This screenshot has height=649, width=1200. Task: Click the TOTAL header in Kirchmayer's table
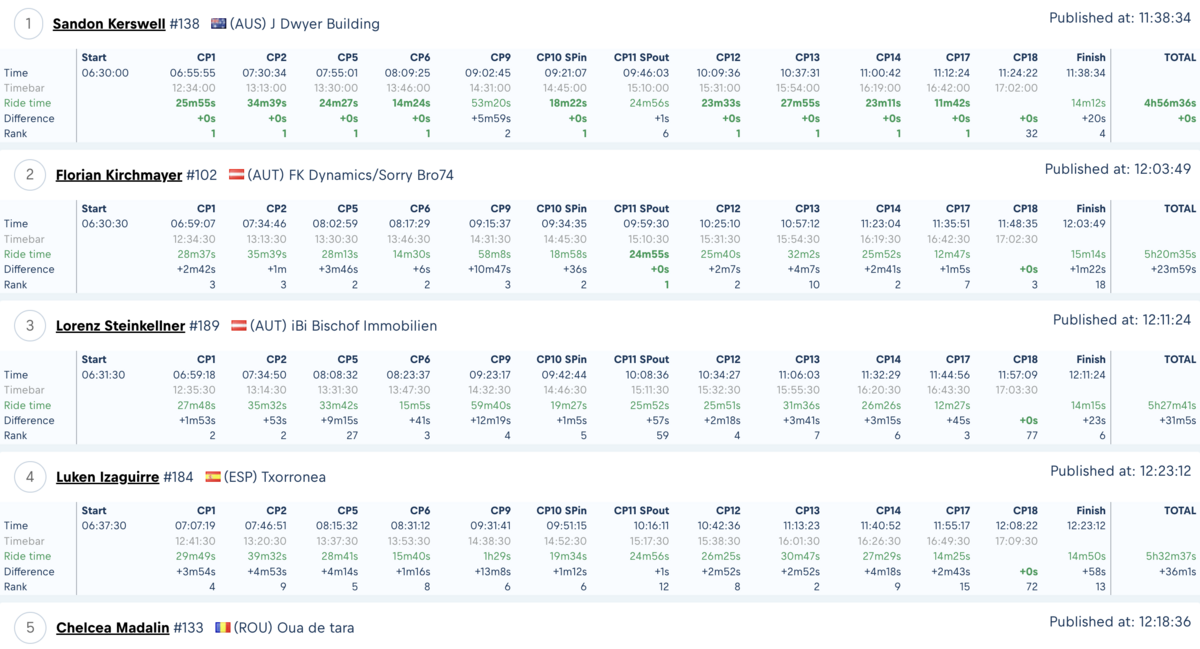click(1180, 209)
